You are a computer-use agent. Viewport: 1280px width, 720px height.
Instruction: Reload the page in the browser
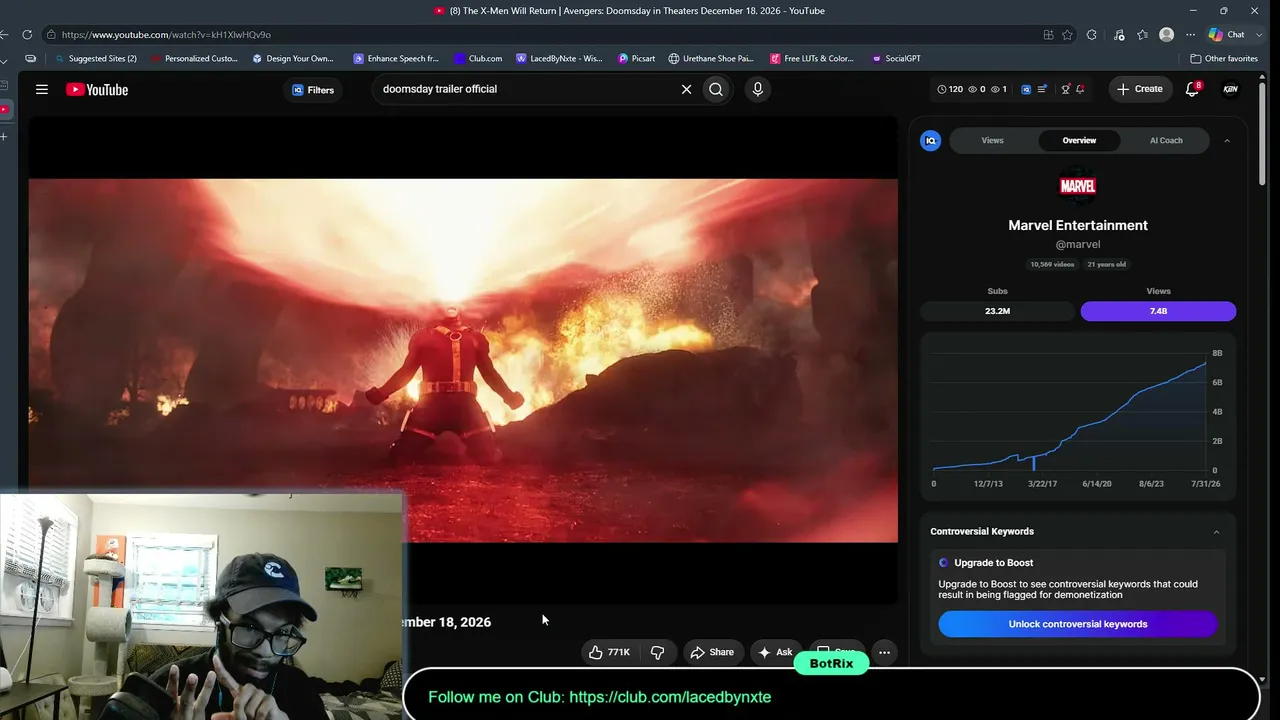tap(27, 35)
